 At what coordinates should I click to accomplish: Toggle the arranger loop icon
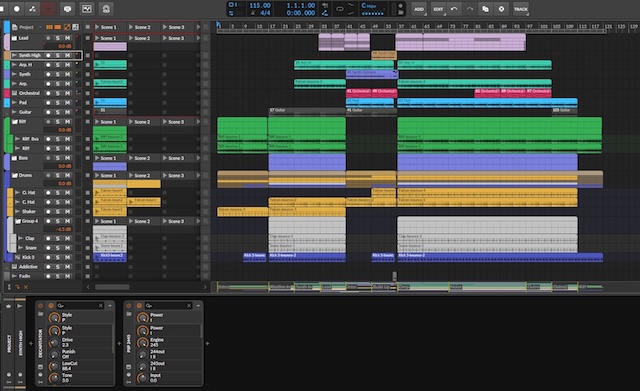[x=340, y=9]
